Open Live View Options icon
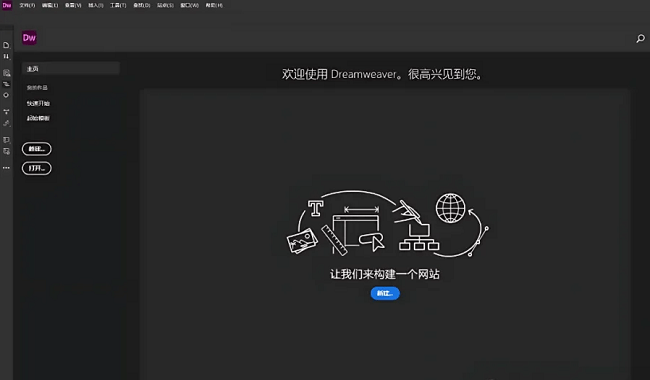 click(x=6, y=73)
